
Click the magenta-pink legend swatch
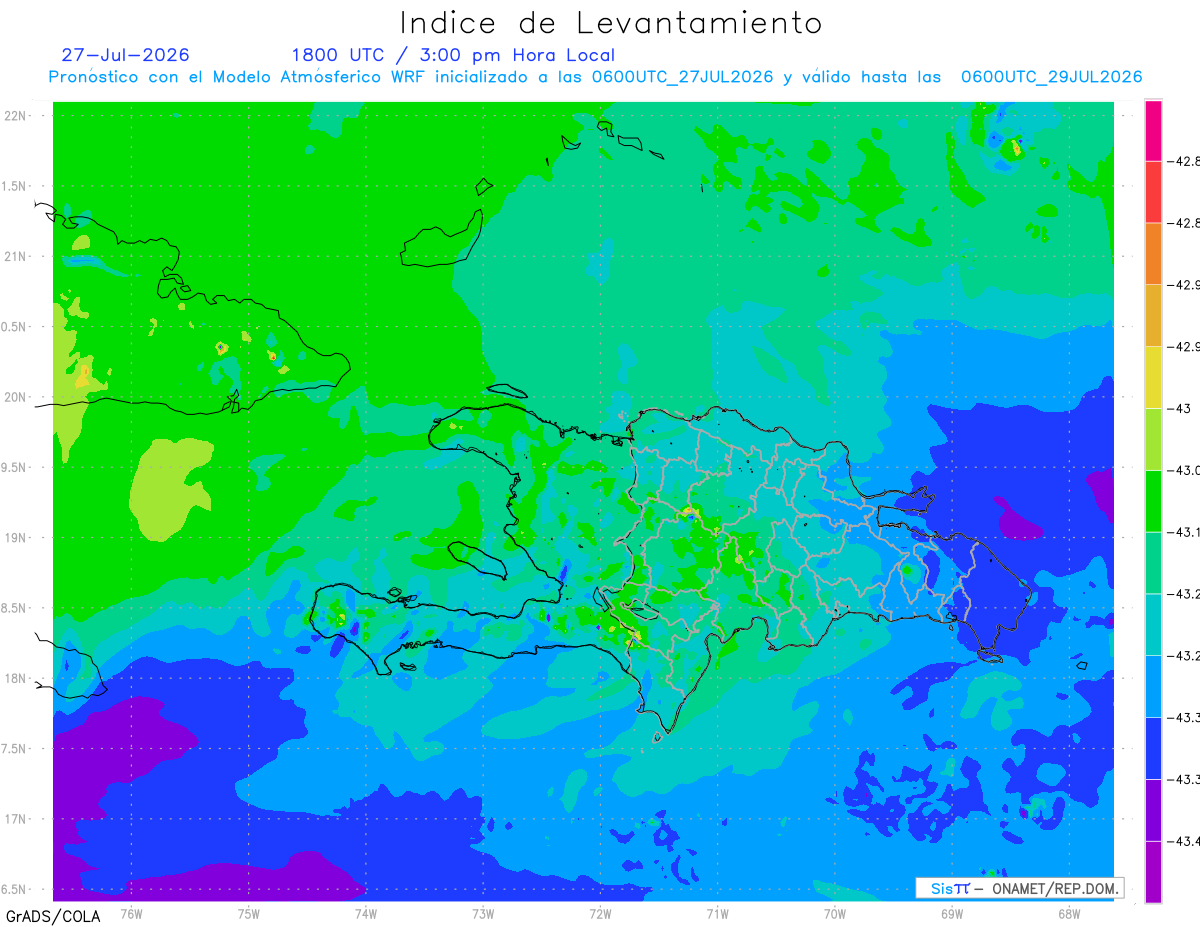(x=1153, y=130)
